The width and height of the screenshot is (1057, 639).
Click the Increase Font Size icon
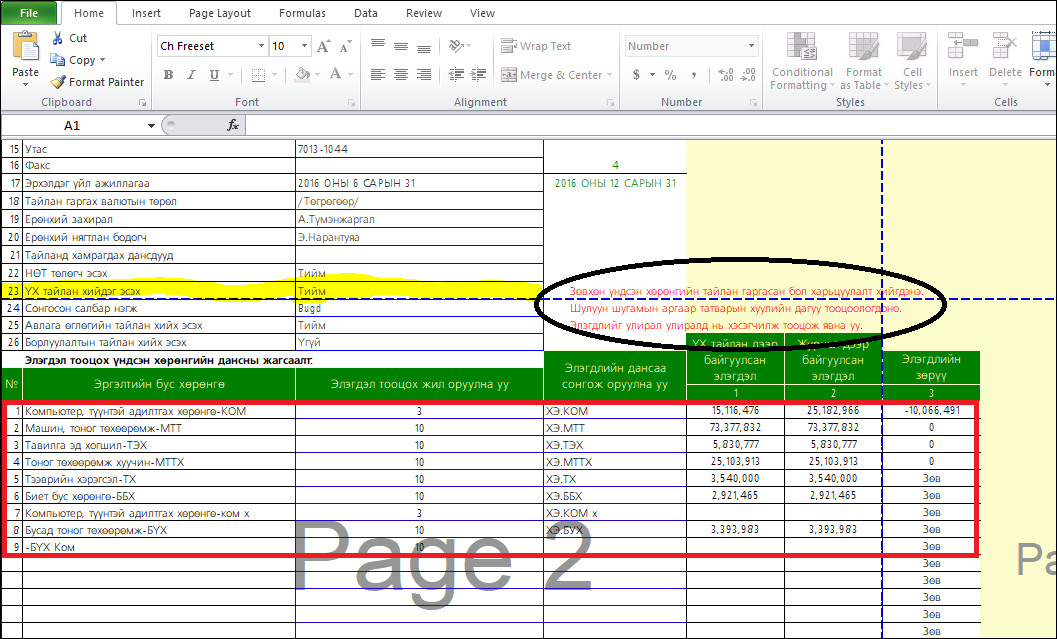pyautogui.click(x=323, y=46)
